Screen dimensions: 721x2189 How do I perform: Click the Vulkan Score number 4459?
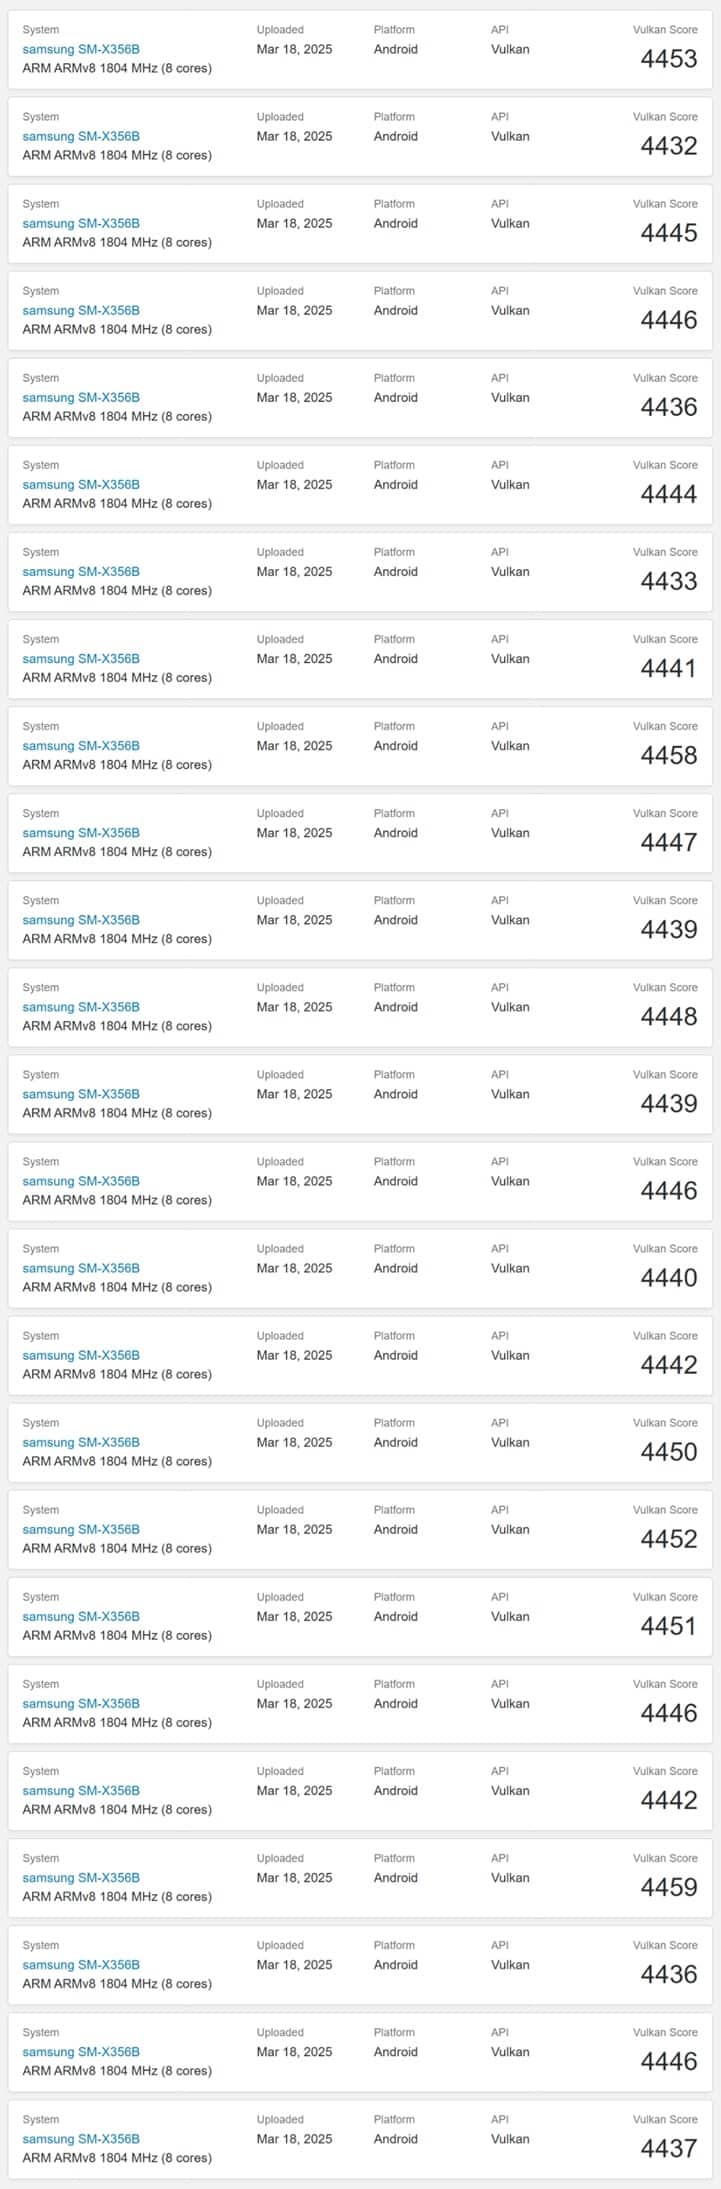[669, 1886]
